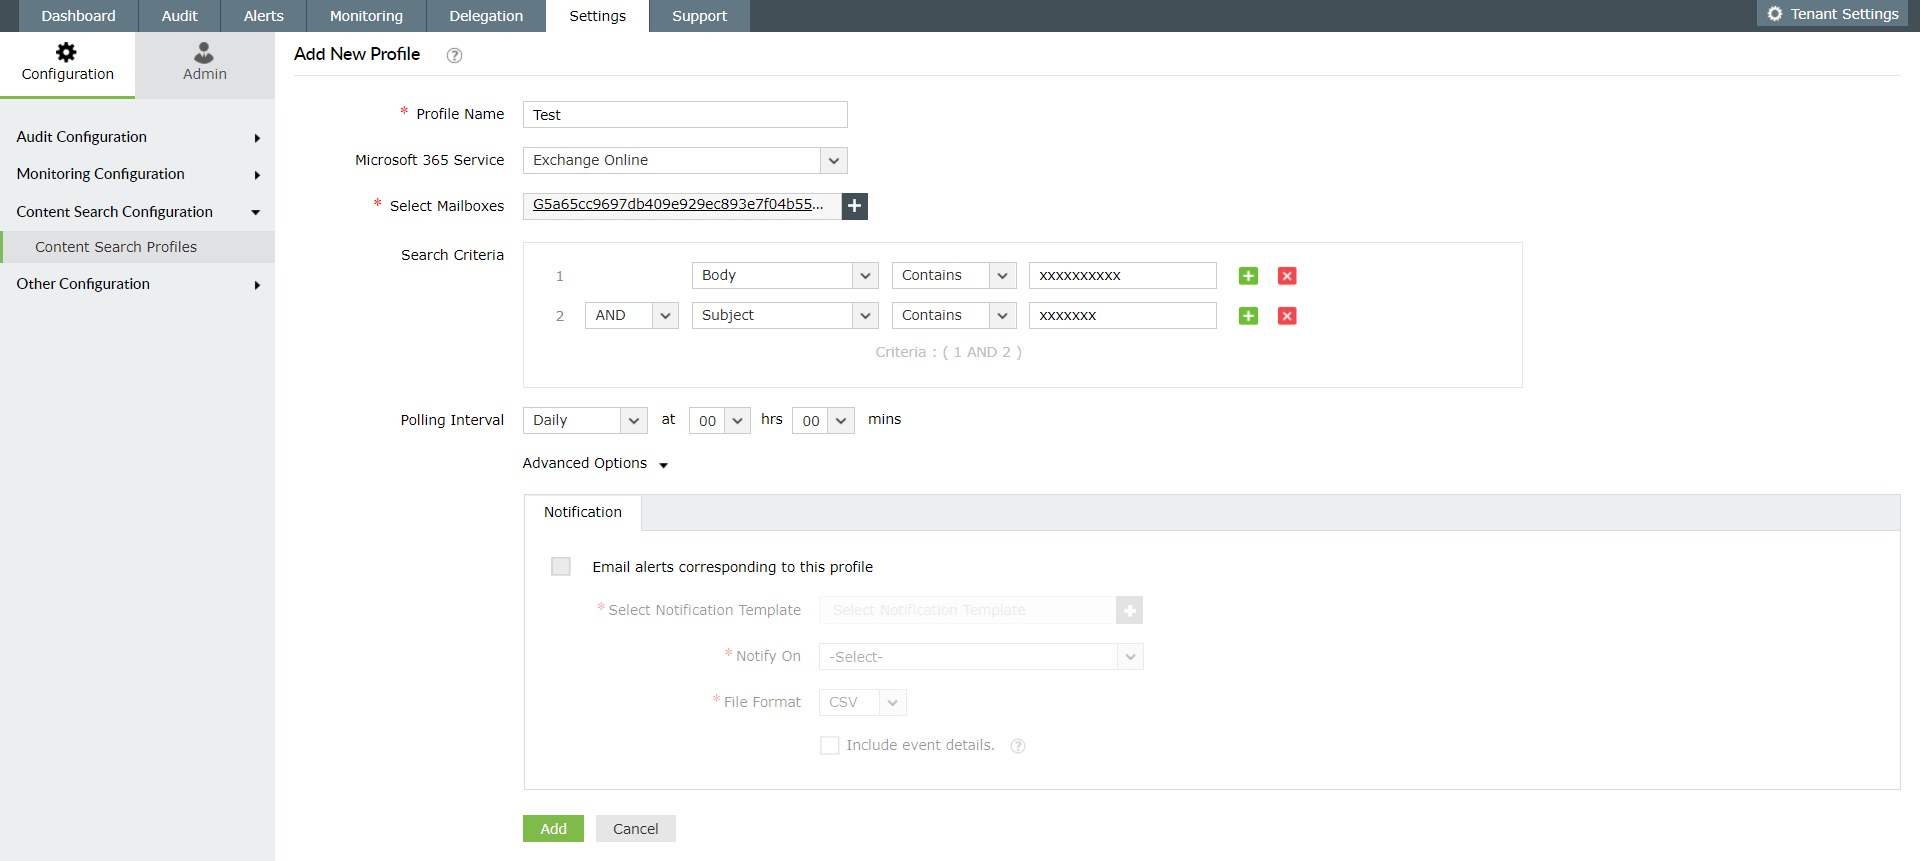
Task: Click the Profile Name input field
Action: click(x=685, y=114)
